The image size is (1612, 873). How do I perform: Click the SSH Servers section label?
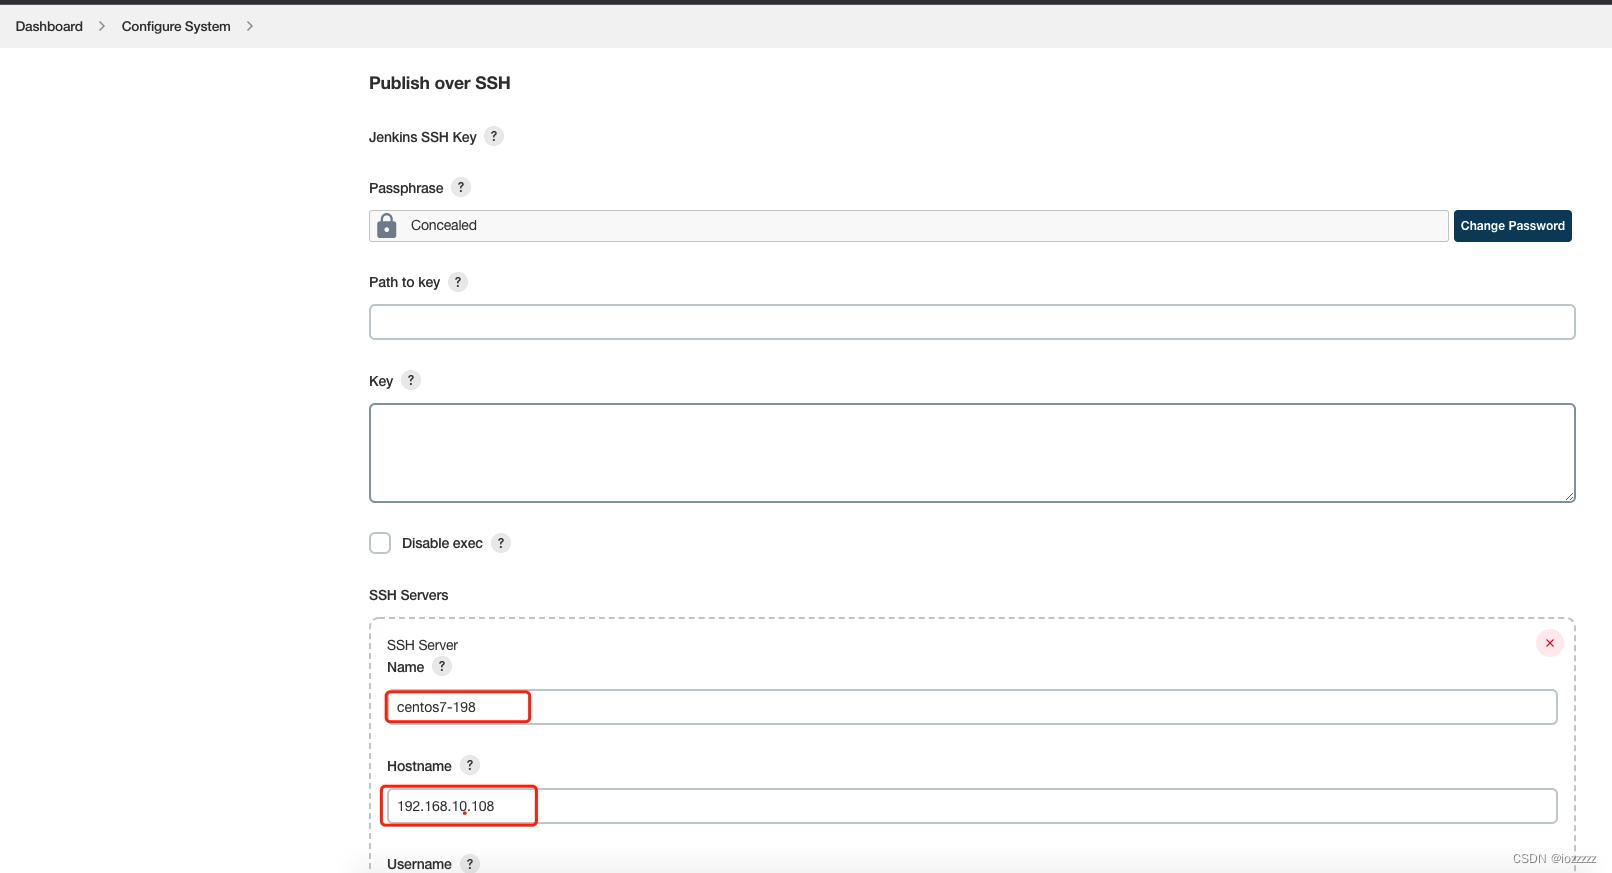coord(409,595)
